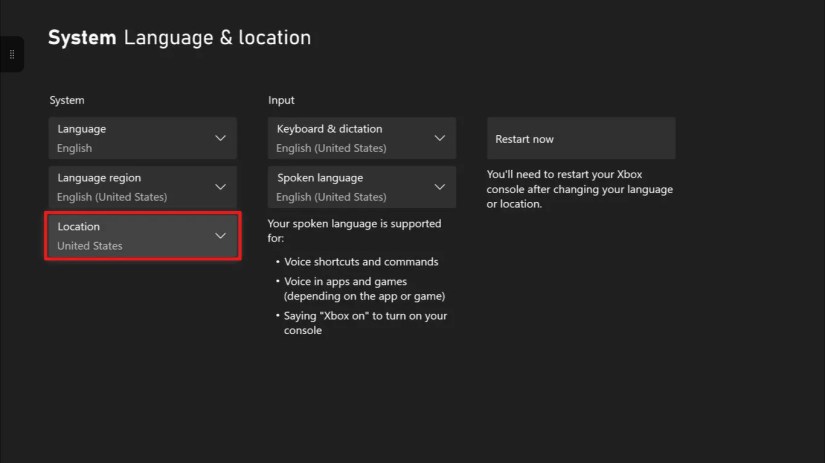The image size is (825, 463).
Task: Click "Voice shortcuts and commands" bullet item
Action: tap(361, 262)
